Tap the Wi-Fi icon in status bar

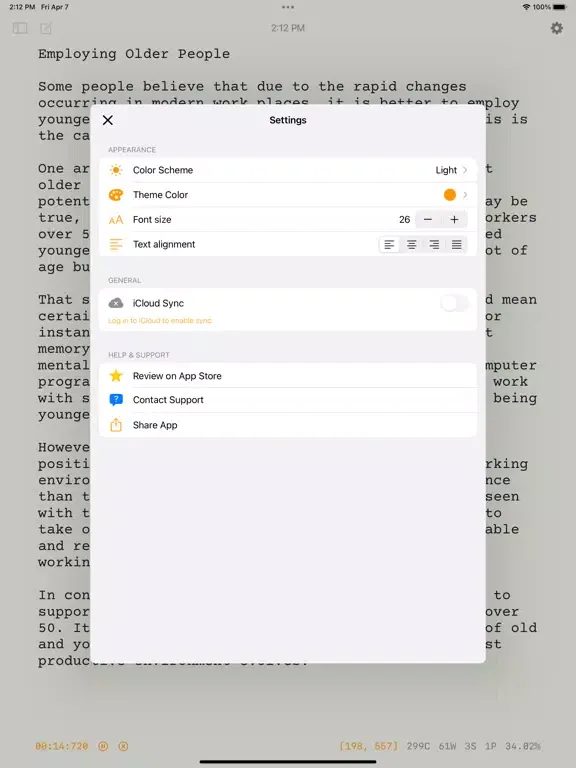coord(526,7)
